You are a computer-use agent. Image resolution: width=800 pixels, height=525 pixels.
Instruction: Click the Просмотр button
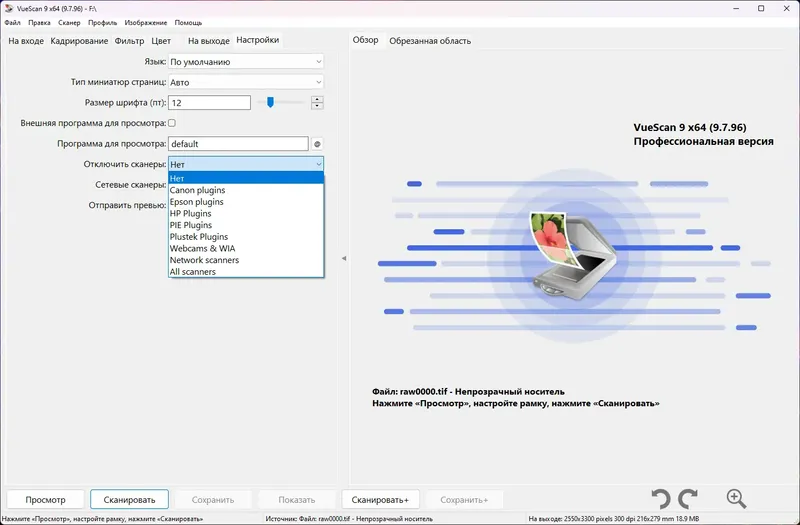(x=45, y=499)
